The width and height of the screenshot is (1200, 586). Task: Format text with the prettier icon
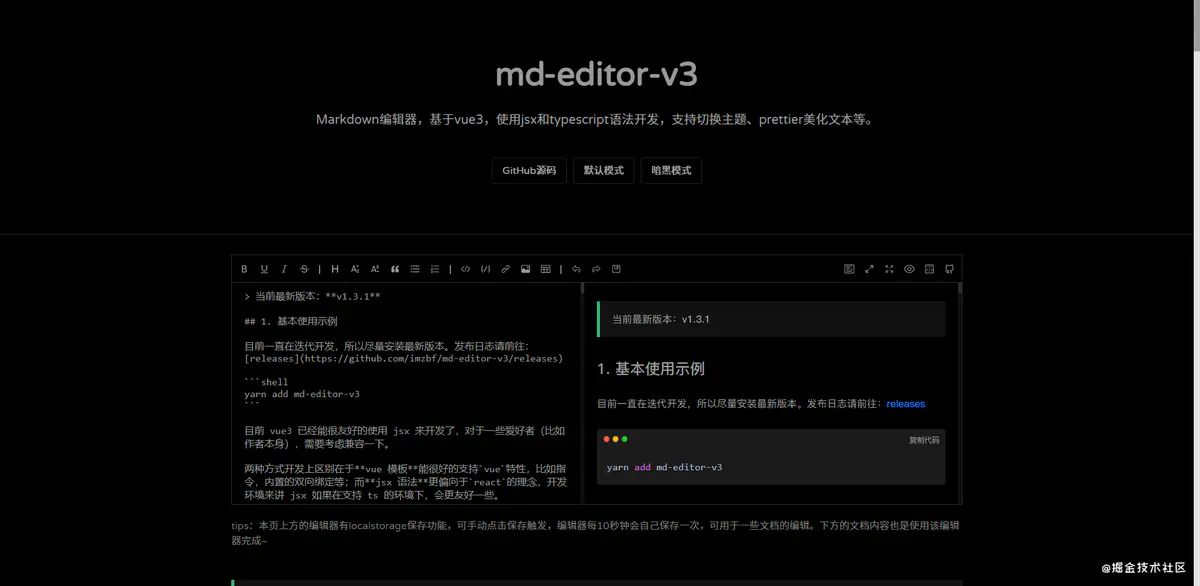(x=849, y=269)
